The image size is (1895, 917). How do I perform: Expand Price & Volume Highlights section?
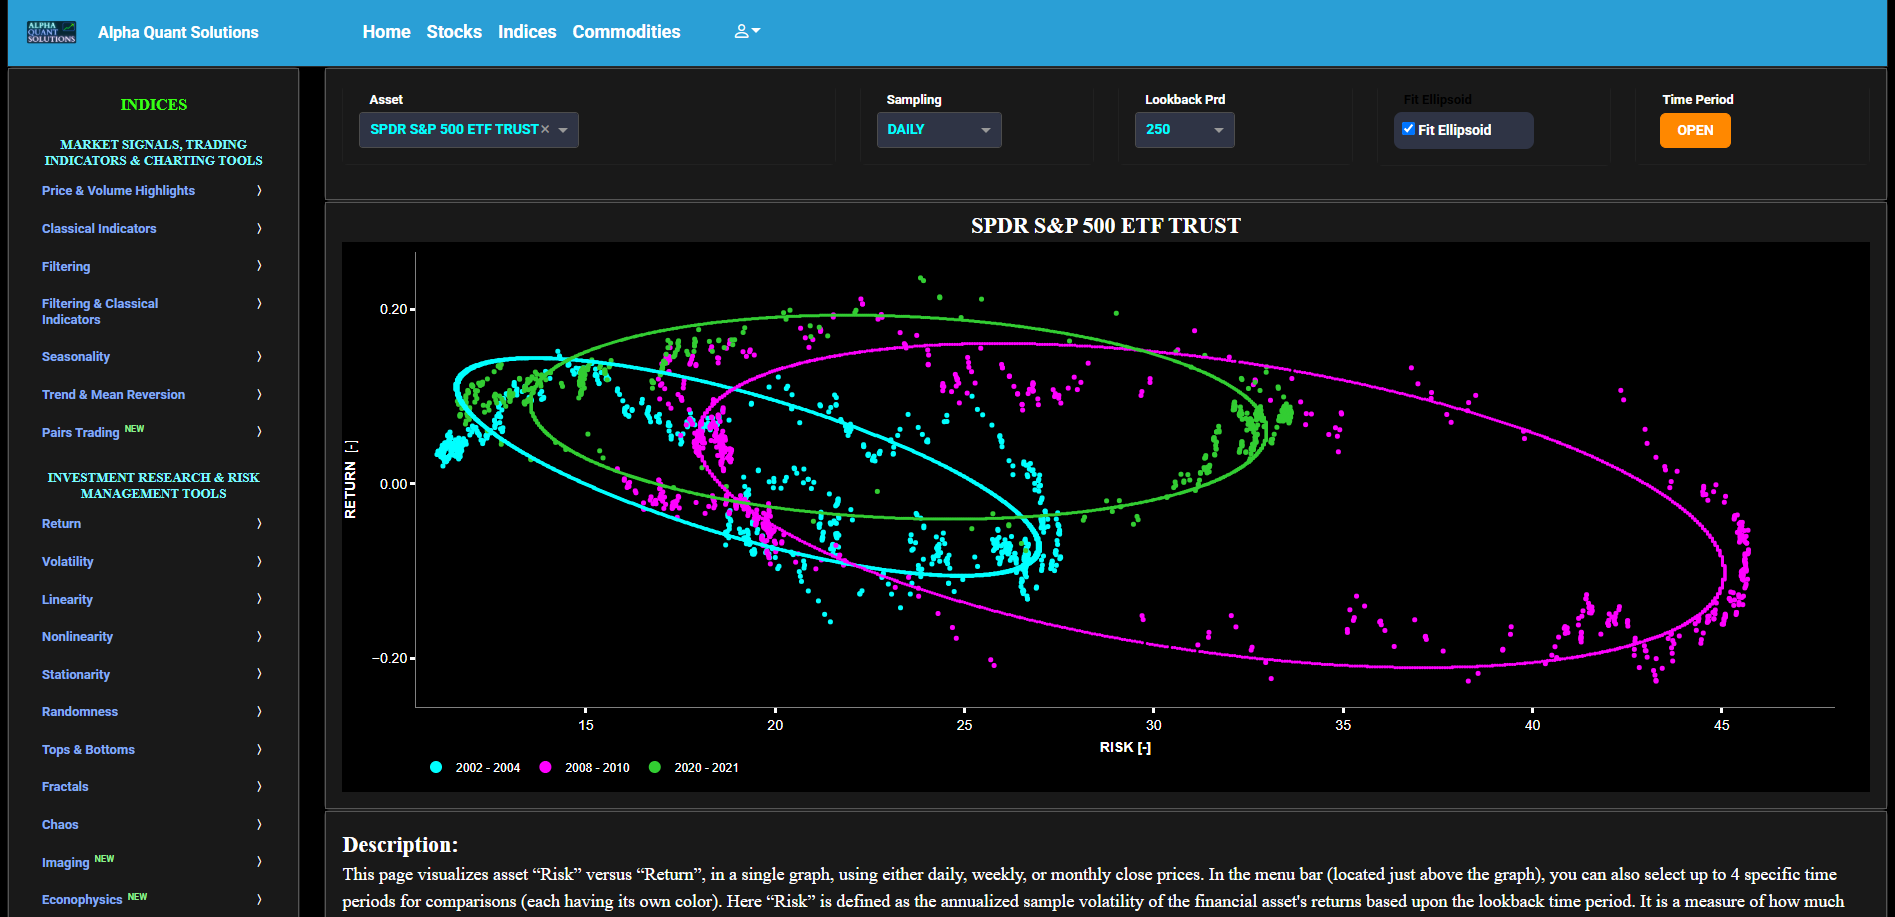point(153,191)
